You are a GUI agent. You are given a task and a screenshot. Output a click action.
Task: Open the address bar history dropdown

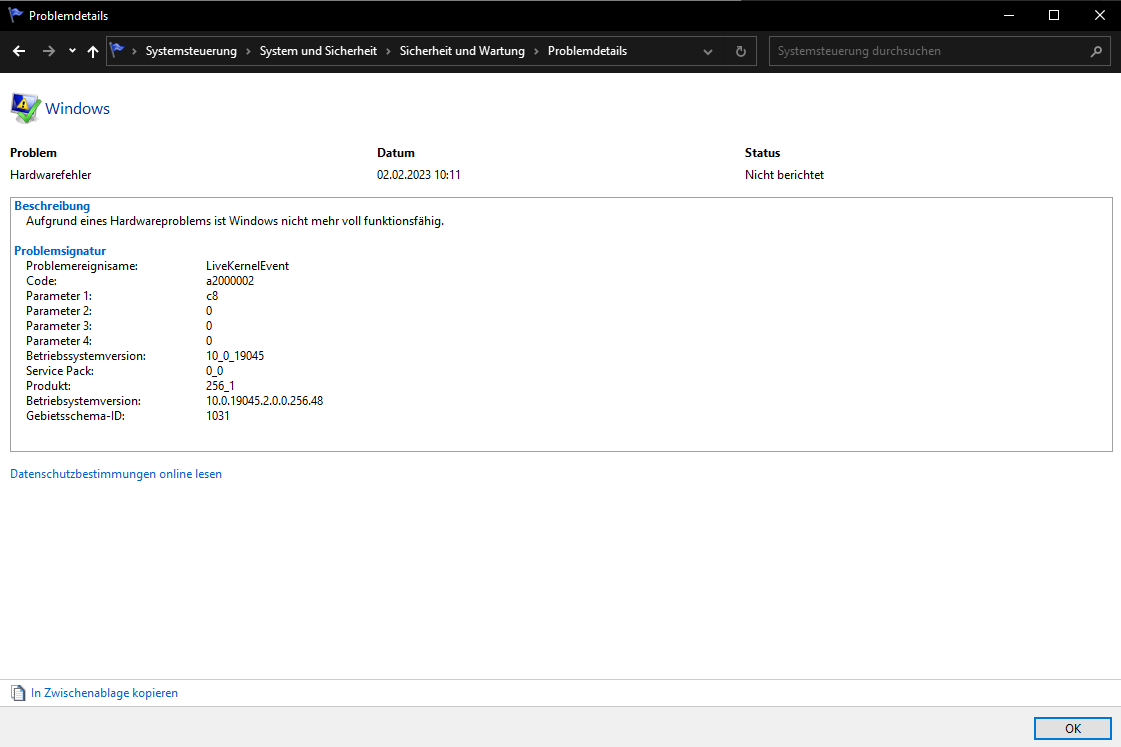pos(708,51)
